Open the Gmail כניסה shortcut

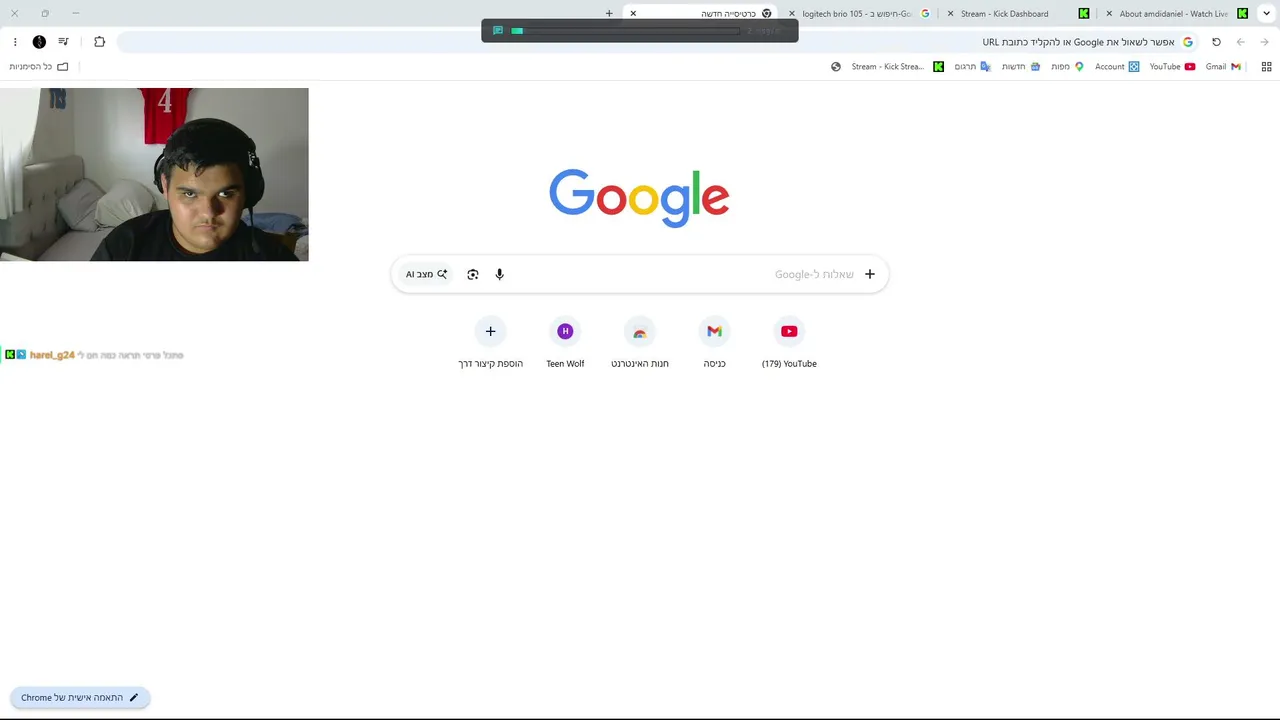click(x=714, y=343)
